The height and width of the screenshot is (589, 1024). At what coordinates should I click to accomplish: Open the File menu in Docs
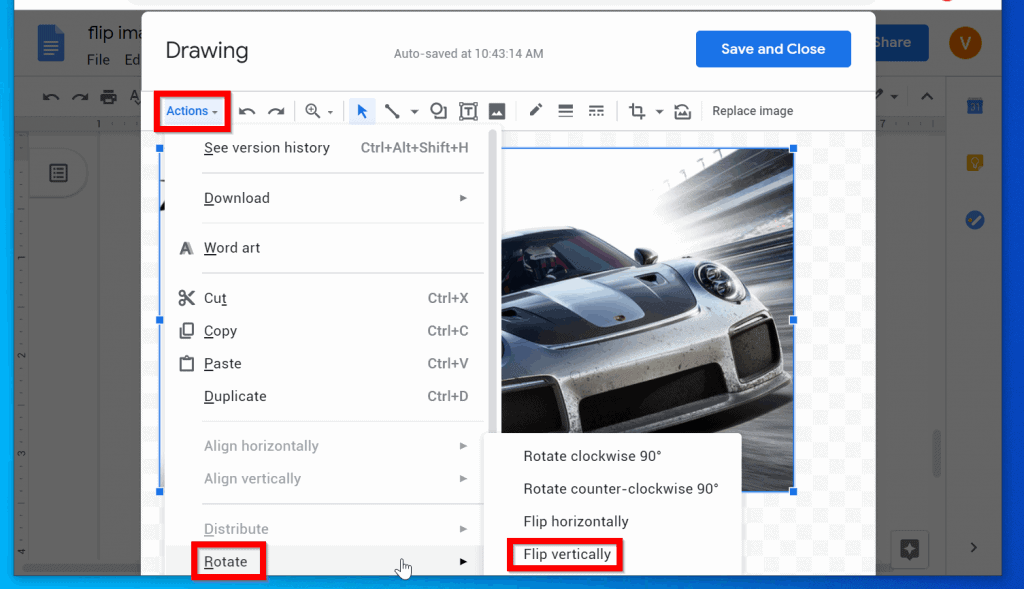(x=98, y=59)
